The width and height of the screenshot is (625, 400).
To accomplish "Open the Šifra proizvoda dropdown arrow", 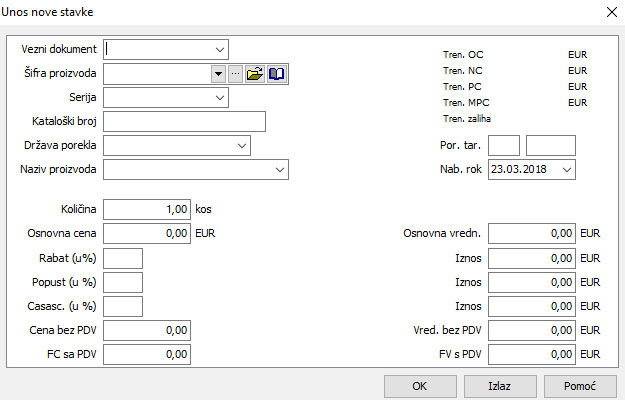I will click(x=218, y=73).
